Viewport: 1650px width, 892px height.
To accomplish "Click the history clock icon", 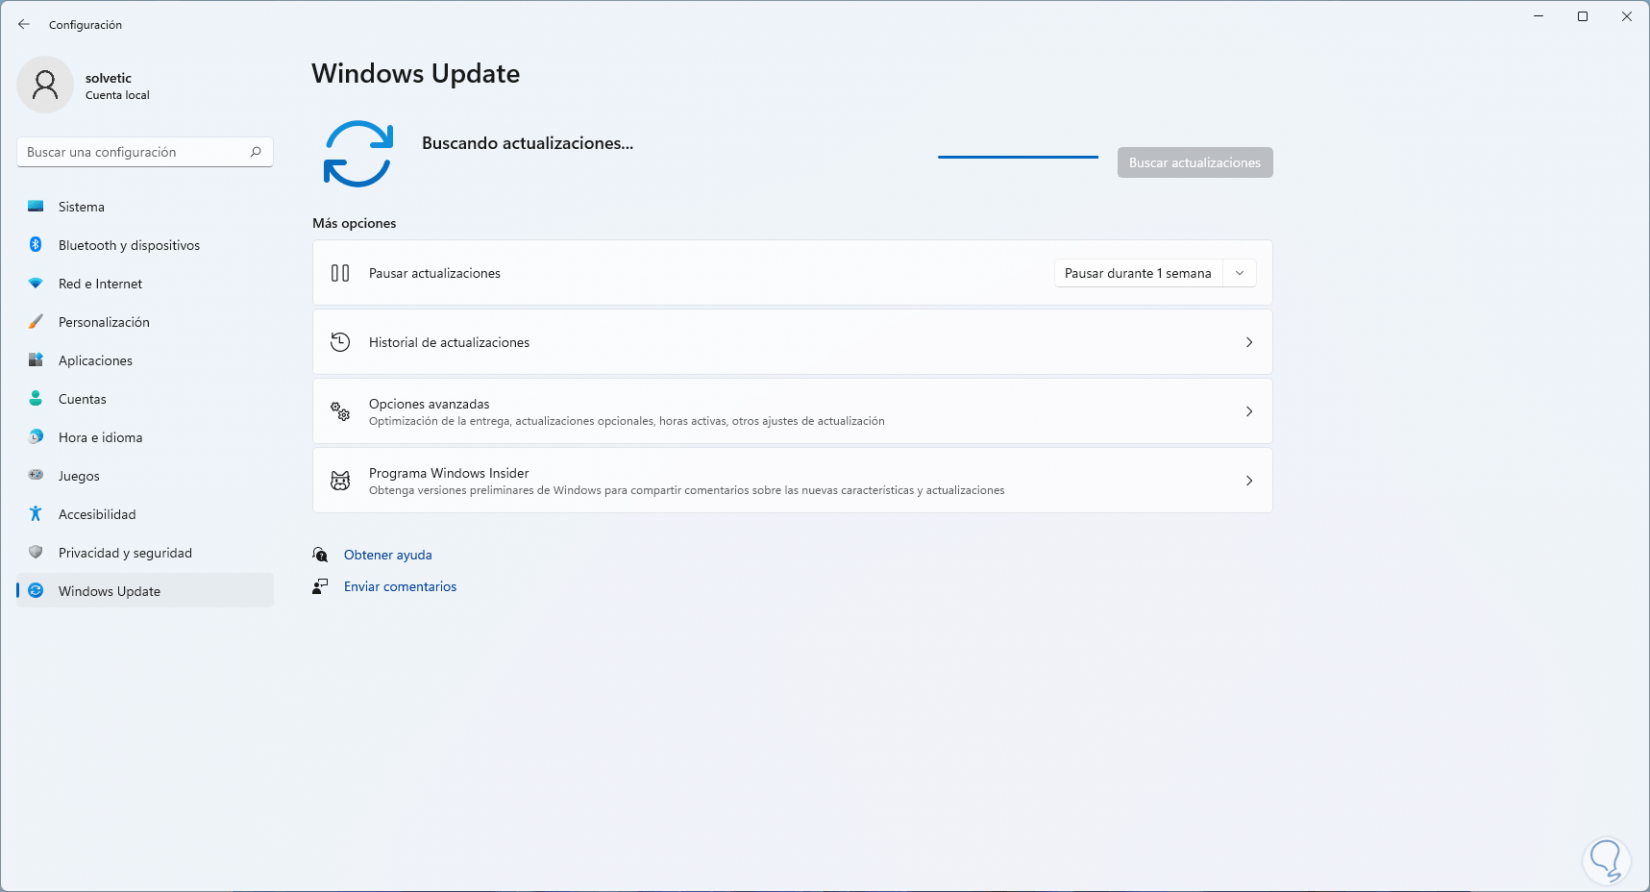I will point(340,342).
